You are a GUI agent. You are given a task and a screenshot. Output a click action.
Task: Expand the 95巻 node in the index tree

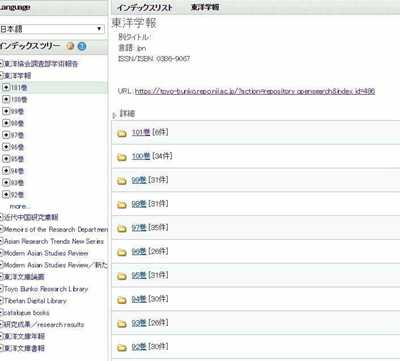point(6,159)
